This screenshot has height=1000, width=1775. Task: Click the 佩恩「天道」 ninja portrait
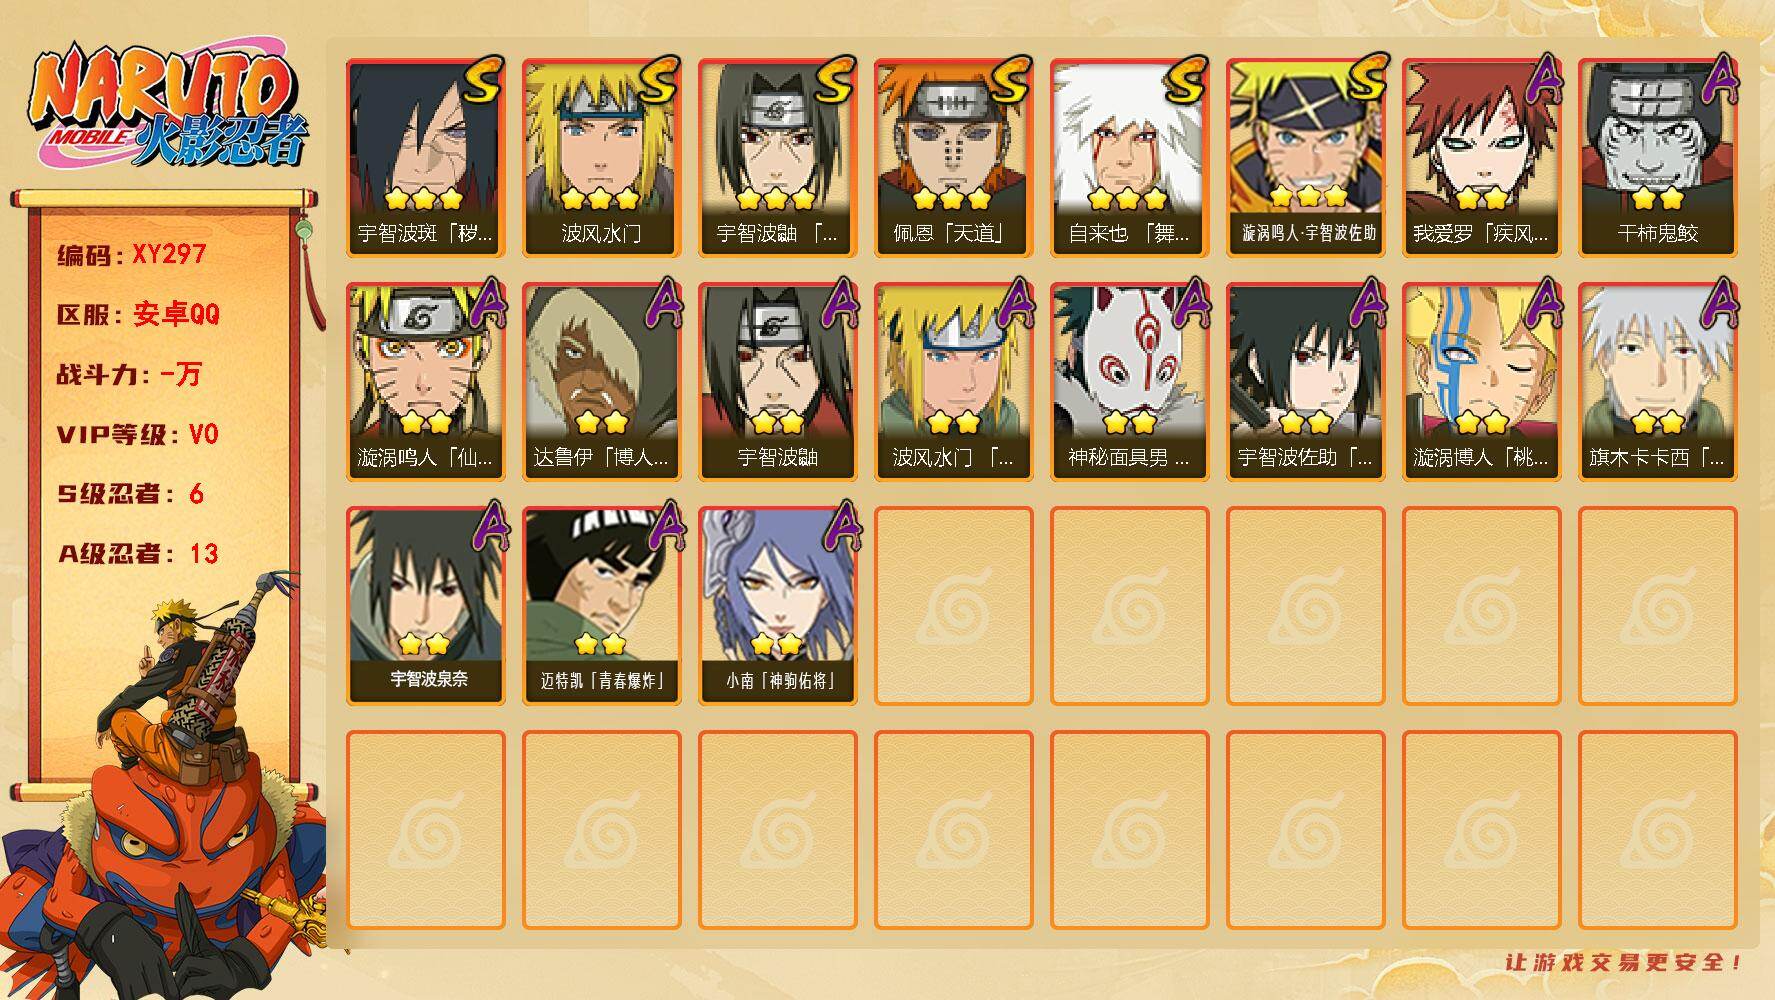pos(953,158)
